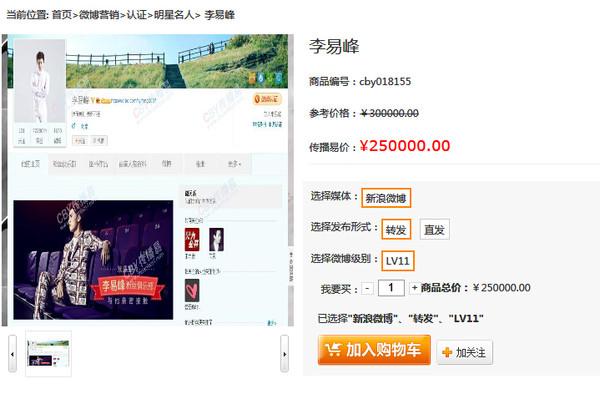Open the 明星名人 breadcrumb link
The image size is (600, 394).
(174, 15)
